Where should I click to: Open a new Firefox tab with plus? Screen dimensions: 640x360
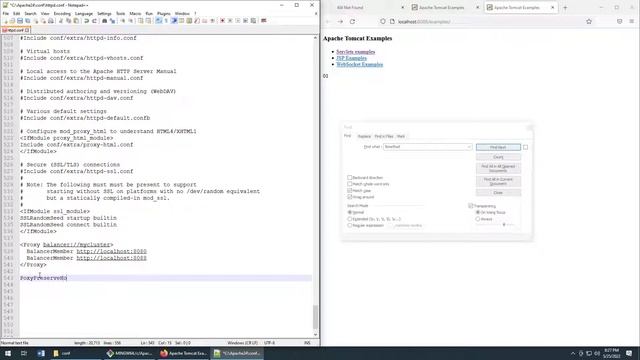[565, 7]
